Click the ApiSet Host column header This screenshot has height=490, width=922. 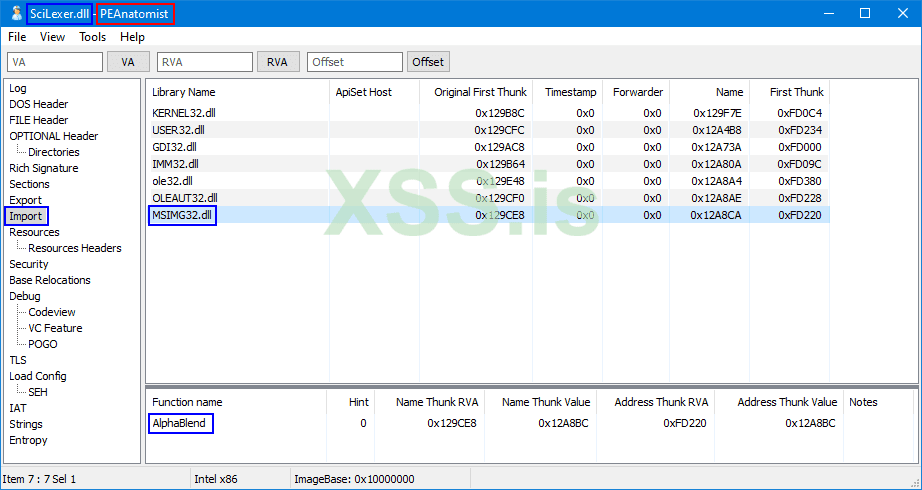375,92
